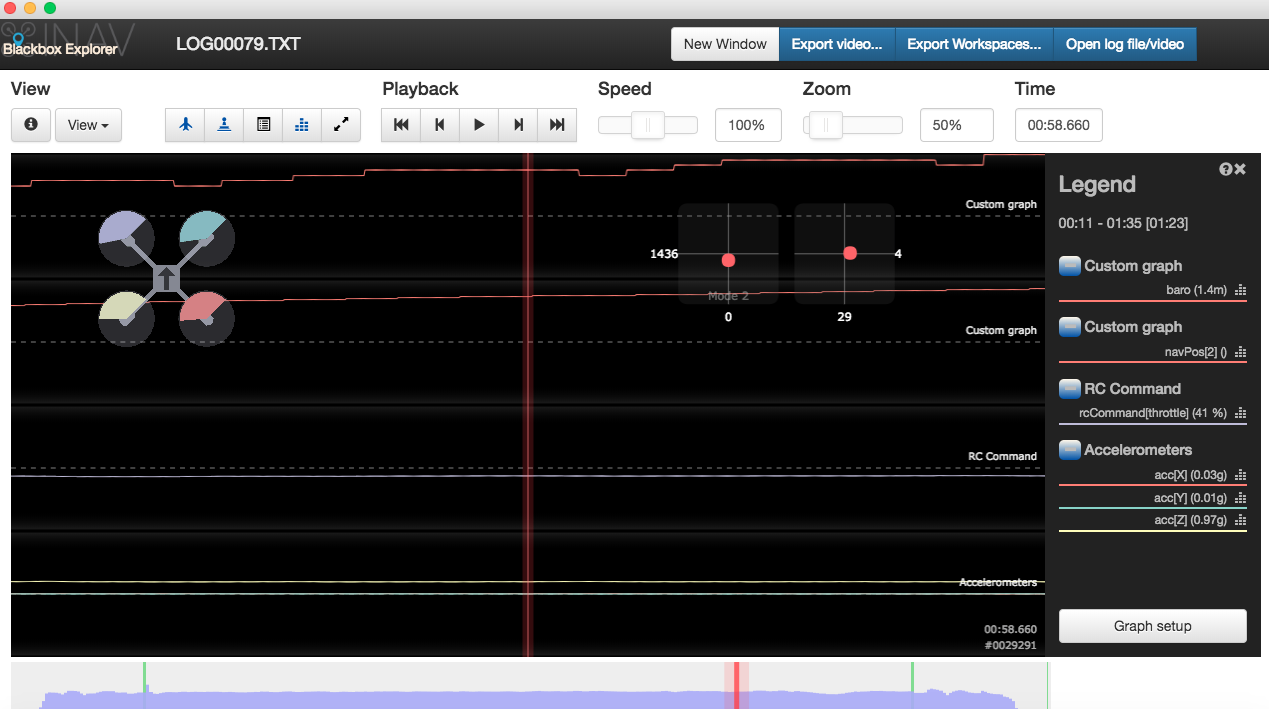The height and width of the screenshot is (709, 1269).
Task: Expand the rcCommand[throttle] spectrum options
Action: (x=1240, y=413)
